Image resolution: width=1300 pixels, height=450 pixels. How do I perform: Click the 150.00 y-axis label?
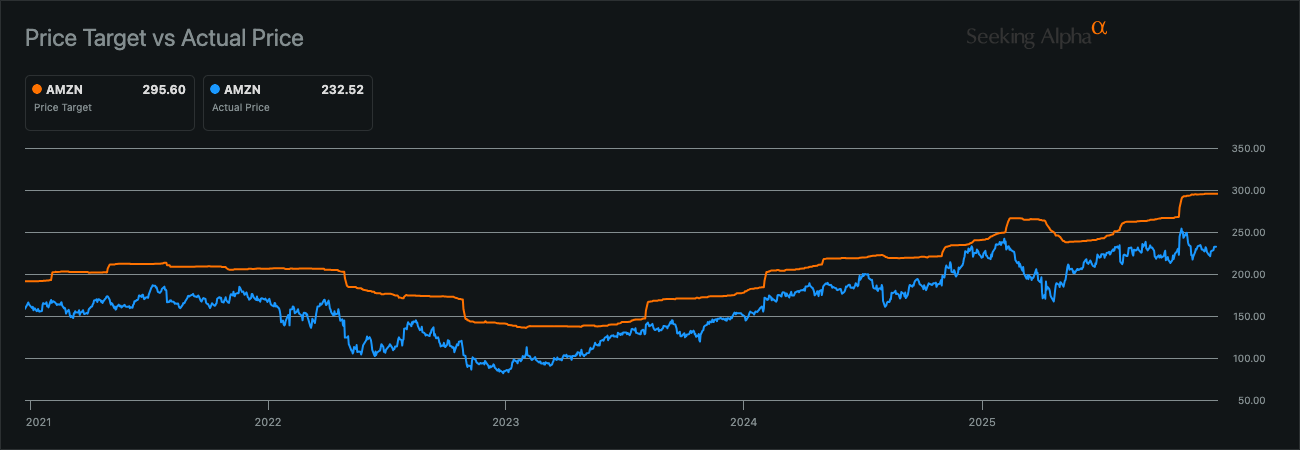pos(1249,317)
